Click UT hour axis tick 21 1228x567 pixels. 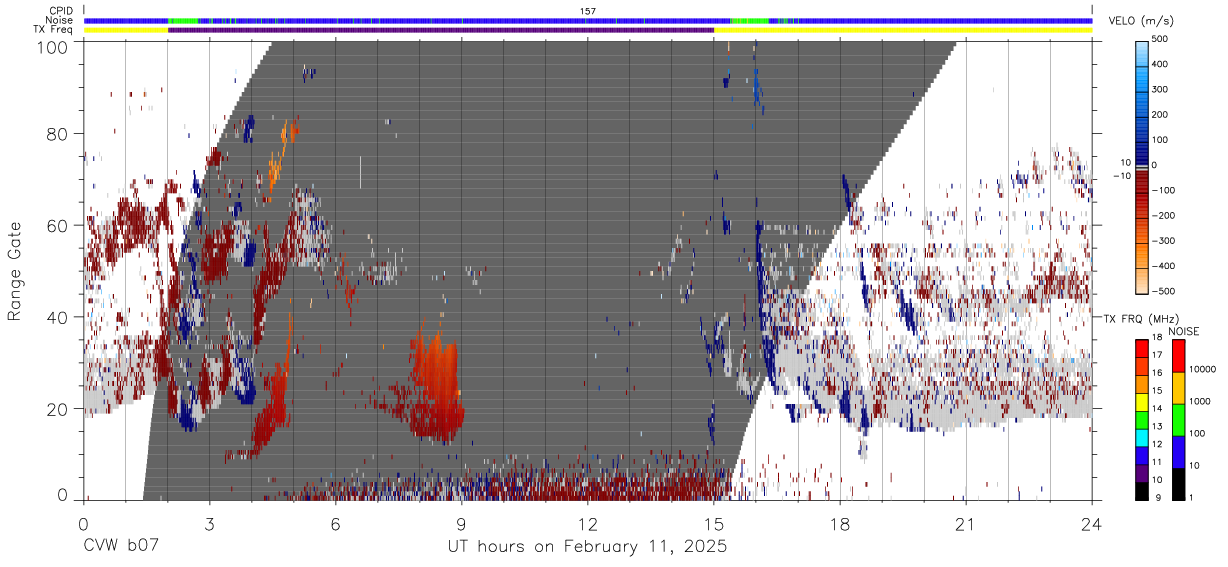(x=966, y=523)
